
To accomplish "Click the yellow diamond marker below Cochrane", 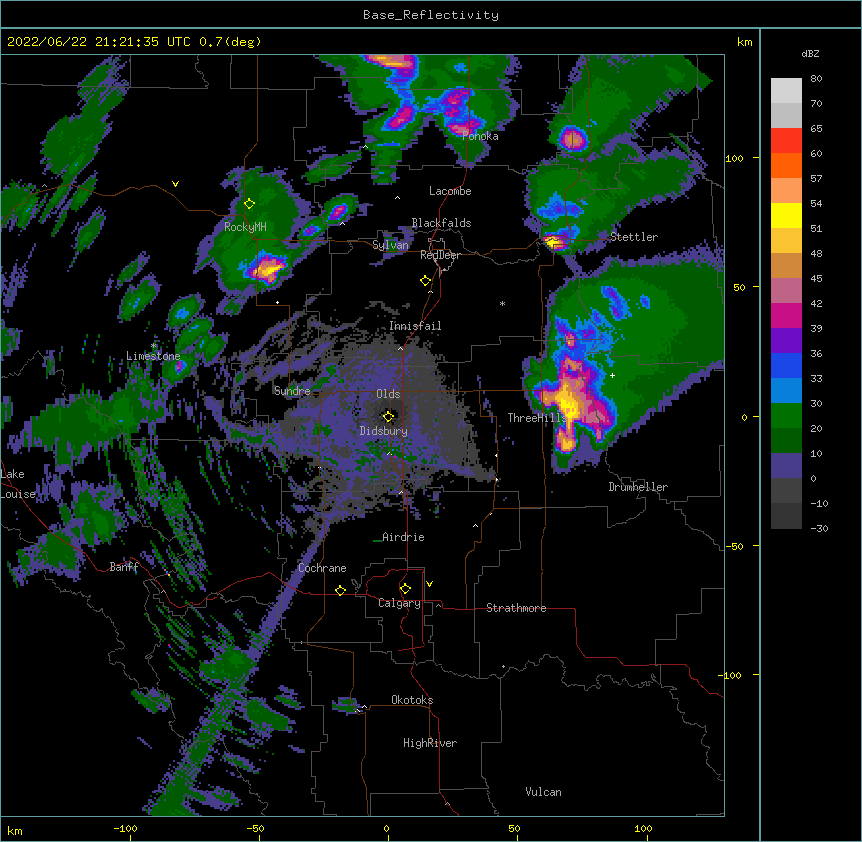I will 340,590.
